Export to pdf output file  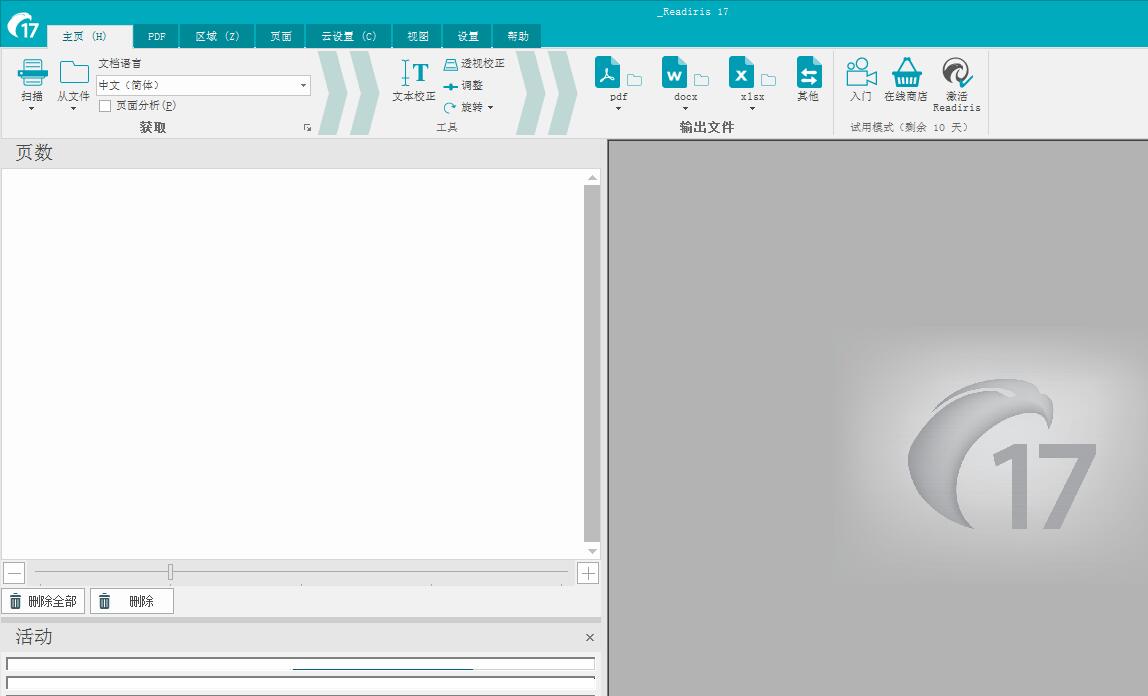(x=608, y=73)
